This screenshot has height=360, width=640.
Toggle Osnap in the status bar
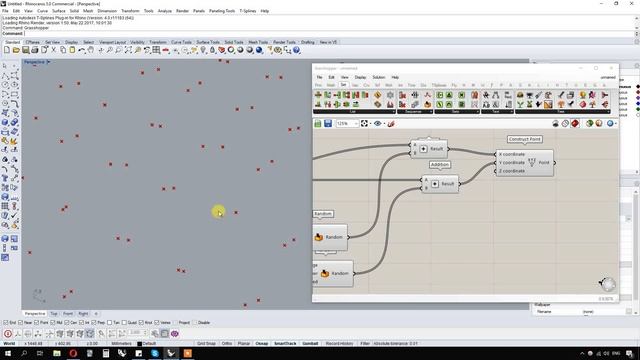262,344
